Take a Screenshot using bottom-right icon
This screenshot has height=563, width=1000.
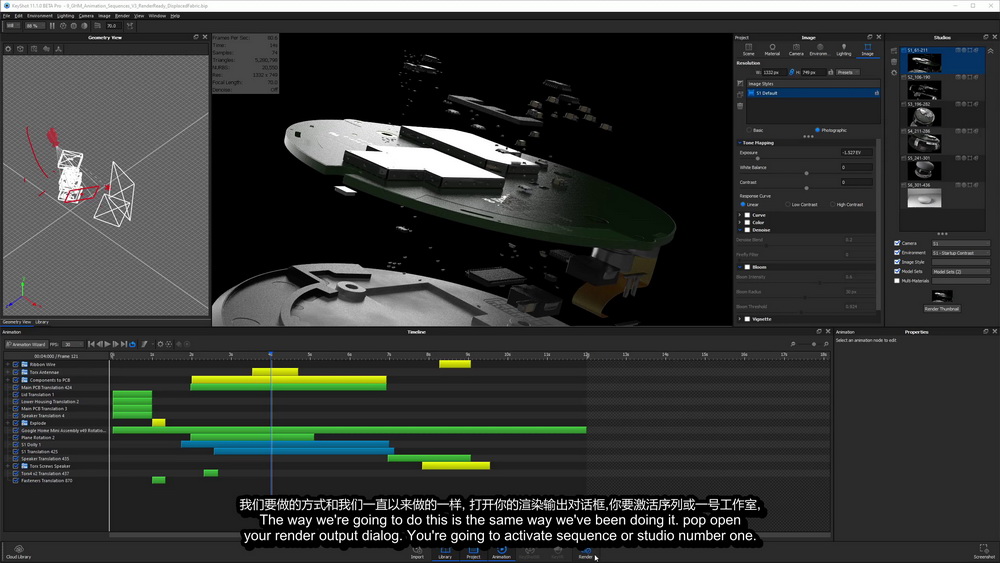(984, 552)
